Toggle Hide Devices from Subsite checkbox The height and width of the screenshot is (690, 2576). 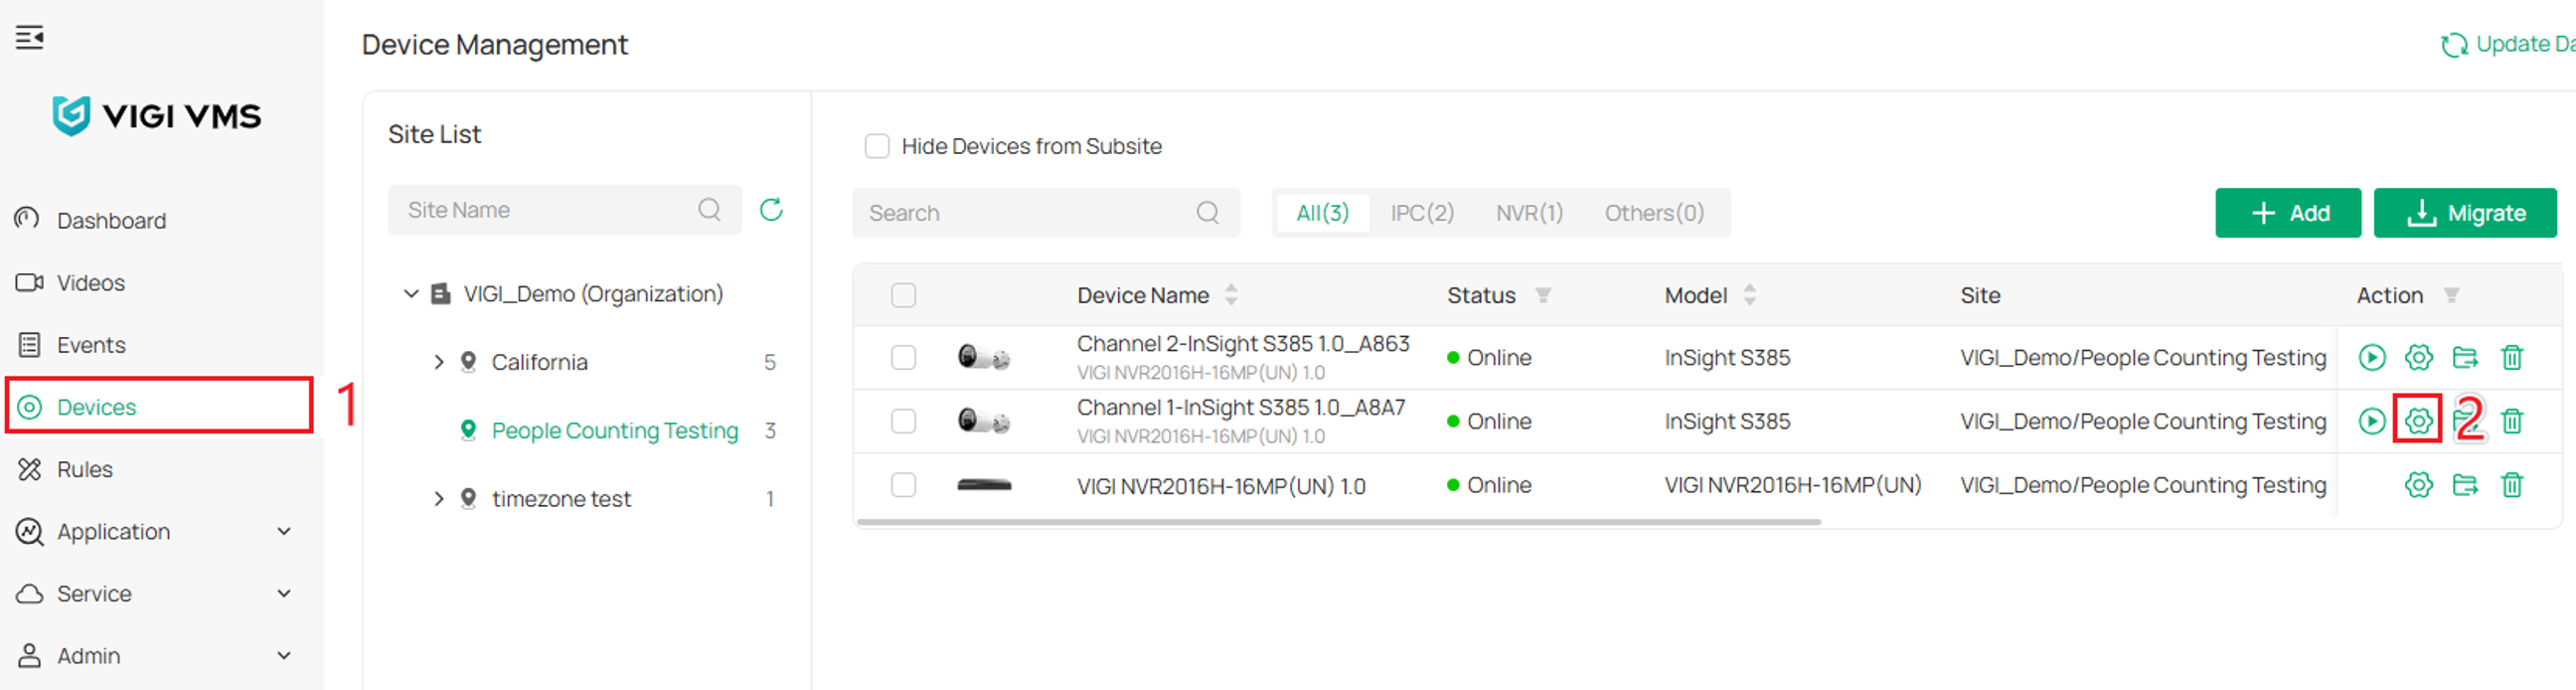tap(877, 146)
